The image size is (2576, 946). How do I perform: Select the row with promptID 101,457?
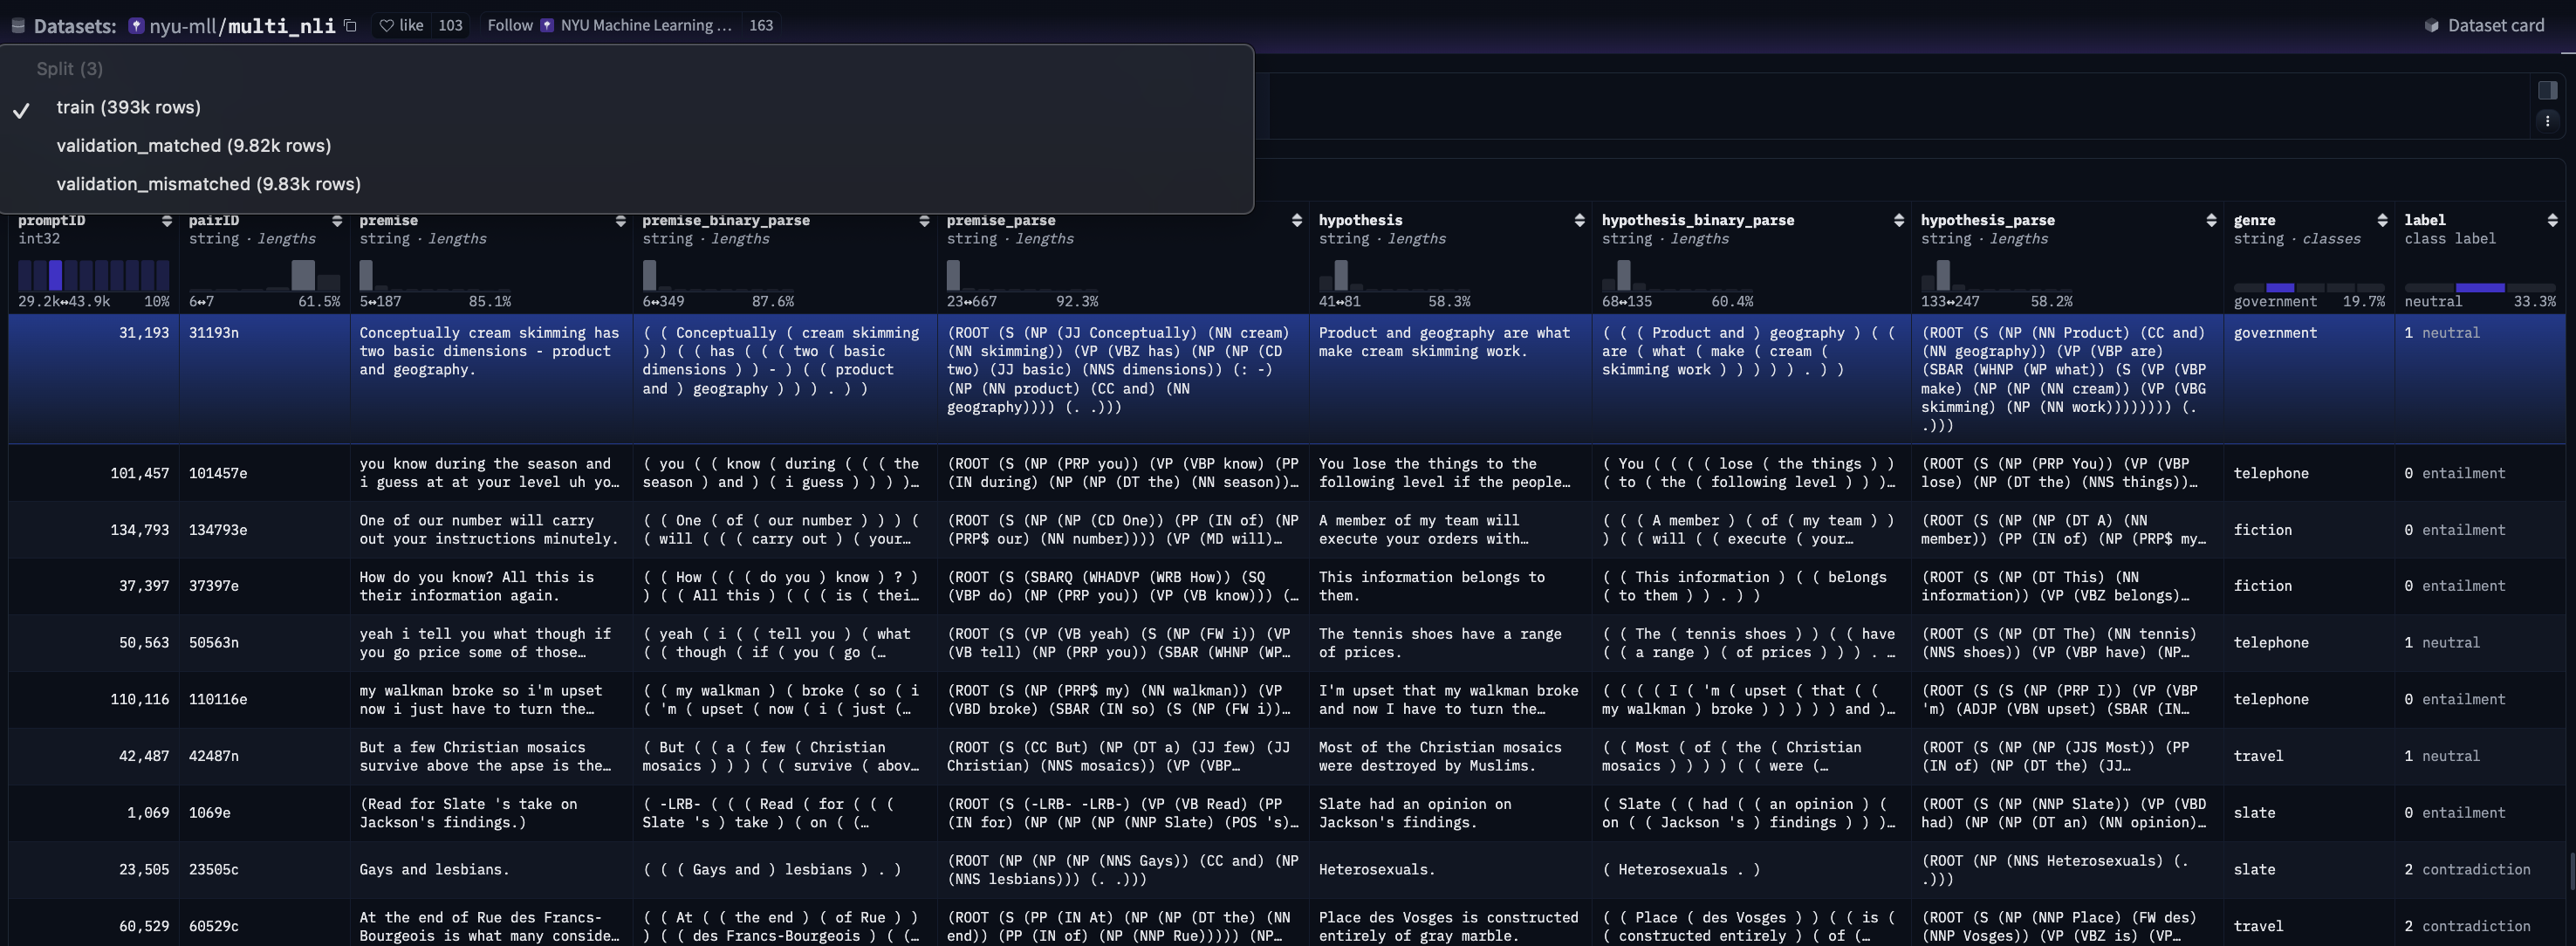139,474
